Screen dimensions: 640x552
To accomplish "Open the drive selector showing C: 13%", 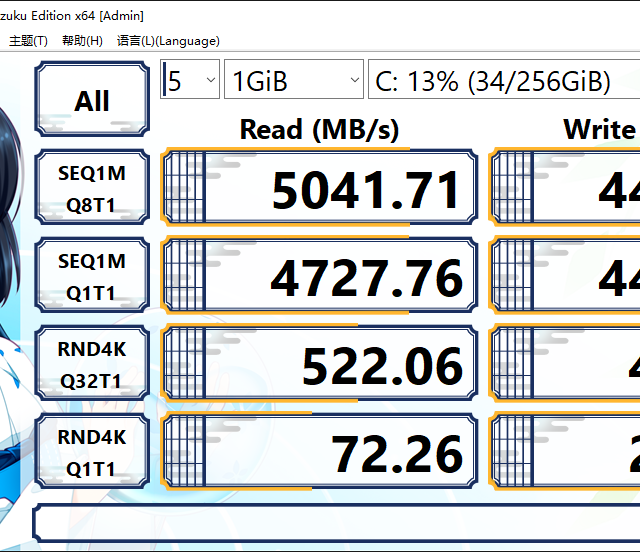I will coord(503,81).
